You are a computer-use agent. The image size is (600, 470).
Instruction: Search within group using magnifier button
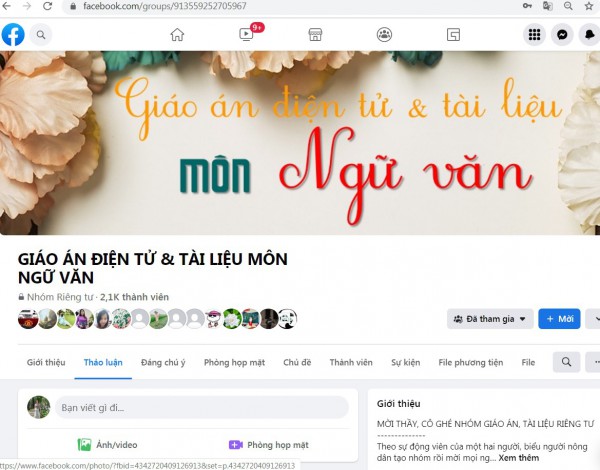566,362
